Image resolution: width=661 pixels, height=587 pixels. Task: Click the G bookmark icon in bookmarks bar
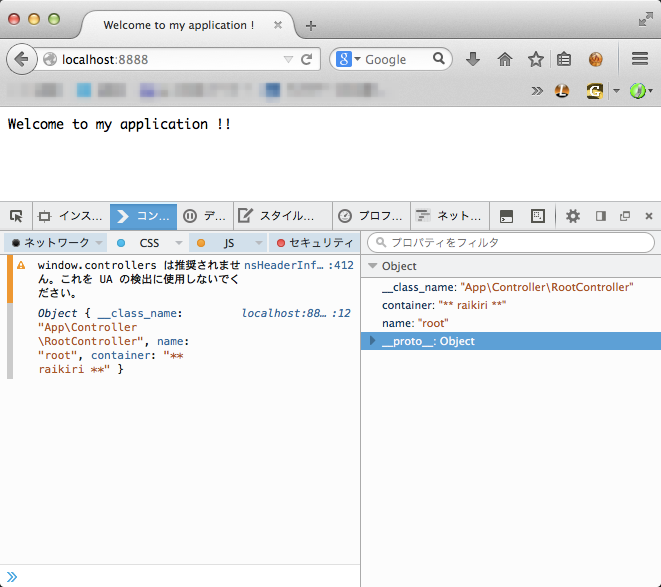click(594, 91)
